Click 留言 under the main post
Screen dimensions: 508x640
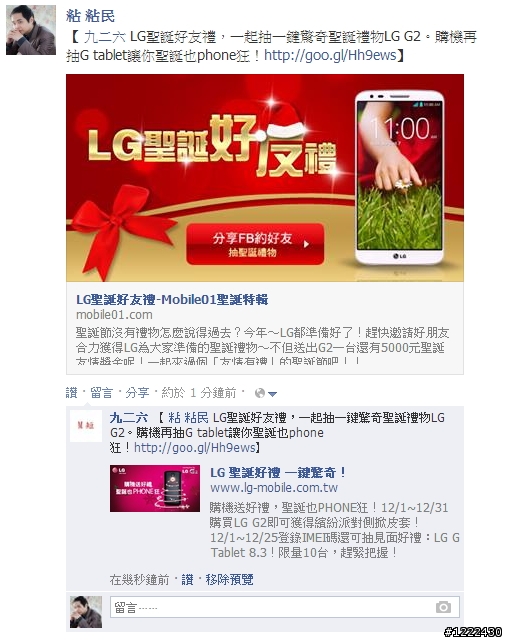point(101,393)
